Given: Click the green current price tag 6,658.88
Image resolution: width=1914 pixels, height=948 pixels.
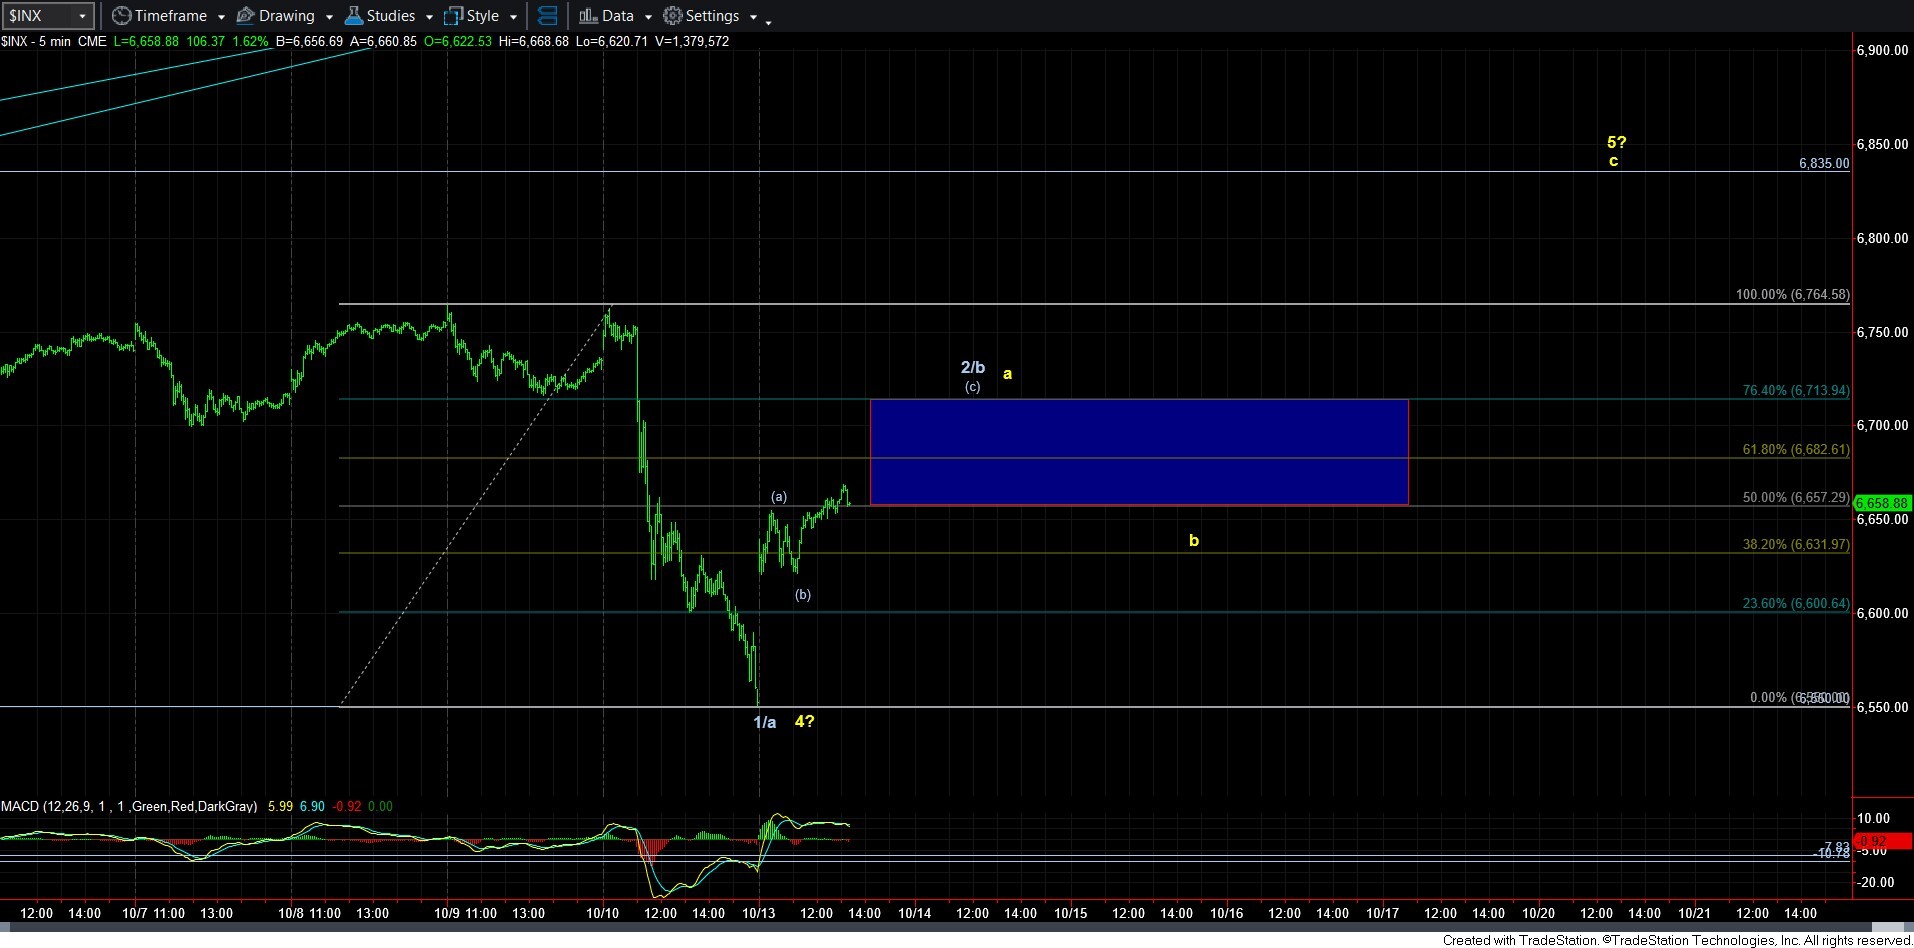Looking at the screenshot, I should click(x=1881, y=503).
